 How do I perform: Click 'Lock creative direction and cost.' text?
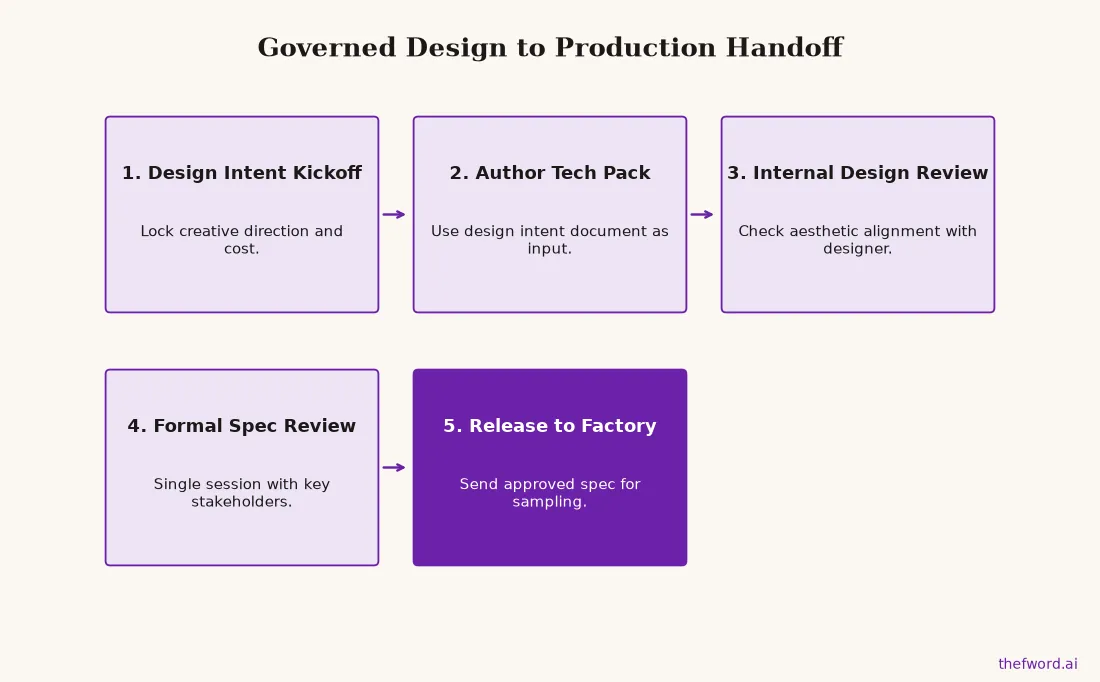click(x=242, y=240)
